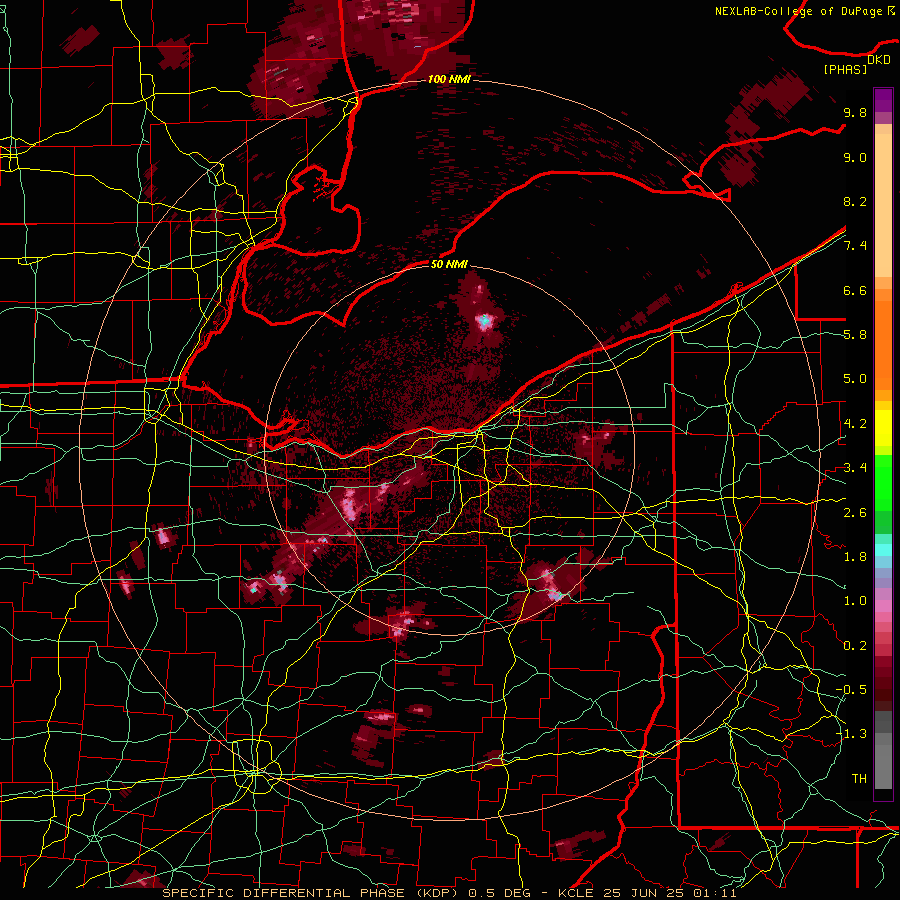Image resolution: width=900 pixels, height=900 pixels.
Task: Click the purple segment atop the color bar
Action: click(883, 100)
